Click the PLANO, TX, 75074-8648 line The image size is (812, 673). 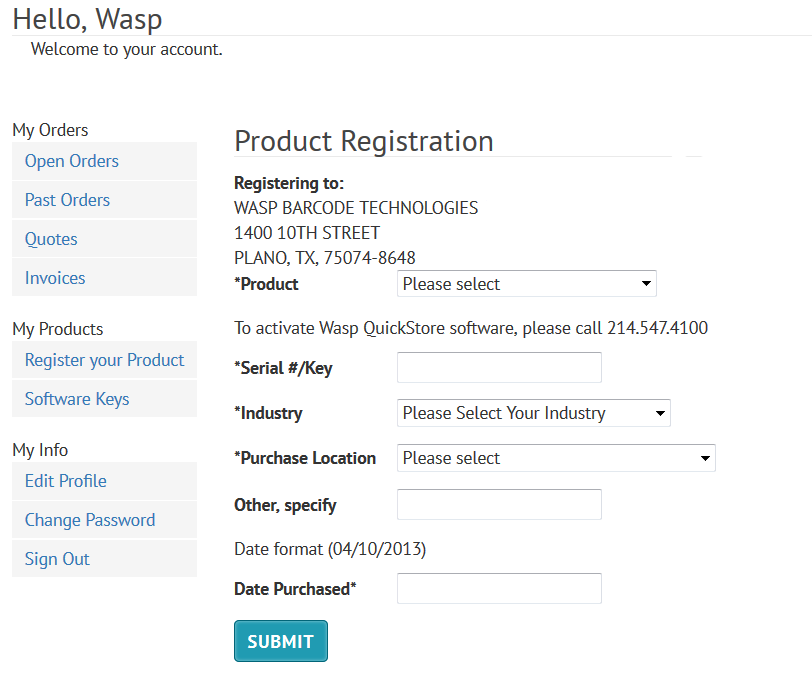coord(325,258)
